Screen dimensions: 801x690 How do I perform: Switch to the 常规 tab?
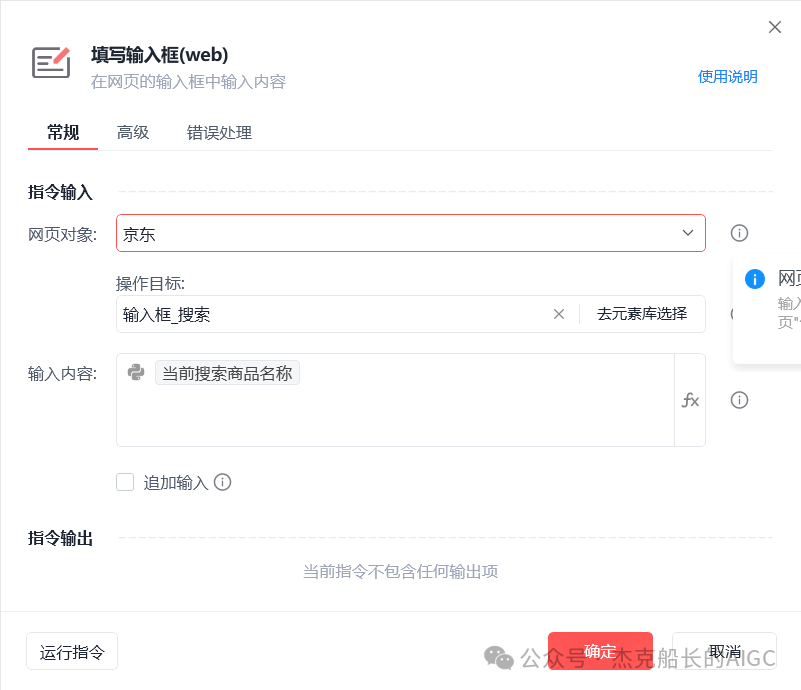63,132
